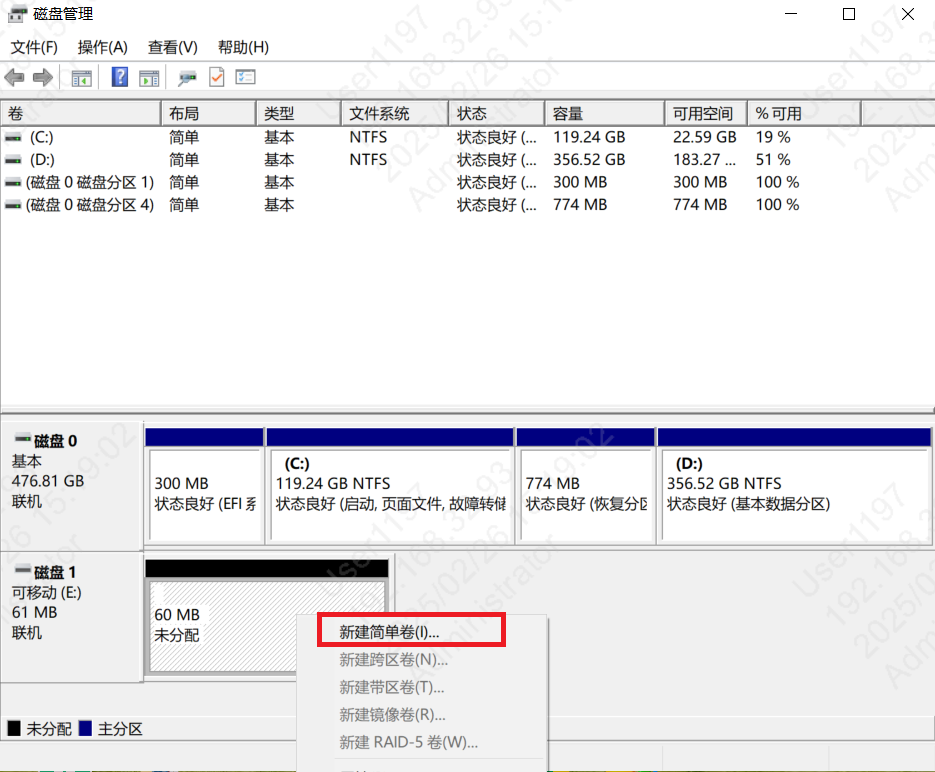Click the drive icon beside volume (D:)

12,159
